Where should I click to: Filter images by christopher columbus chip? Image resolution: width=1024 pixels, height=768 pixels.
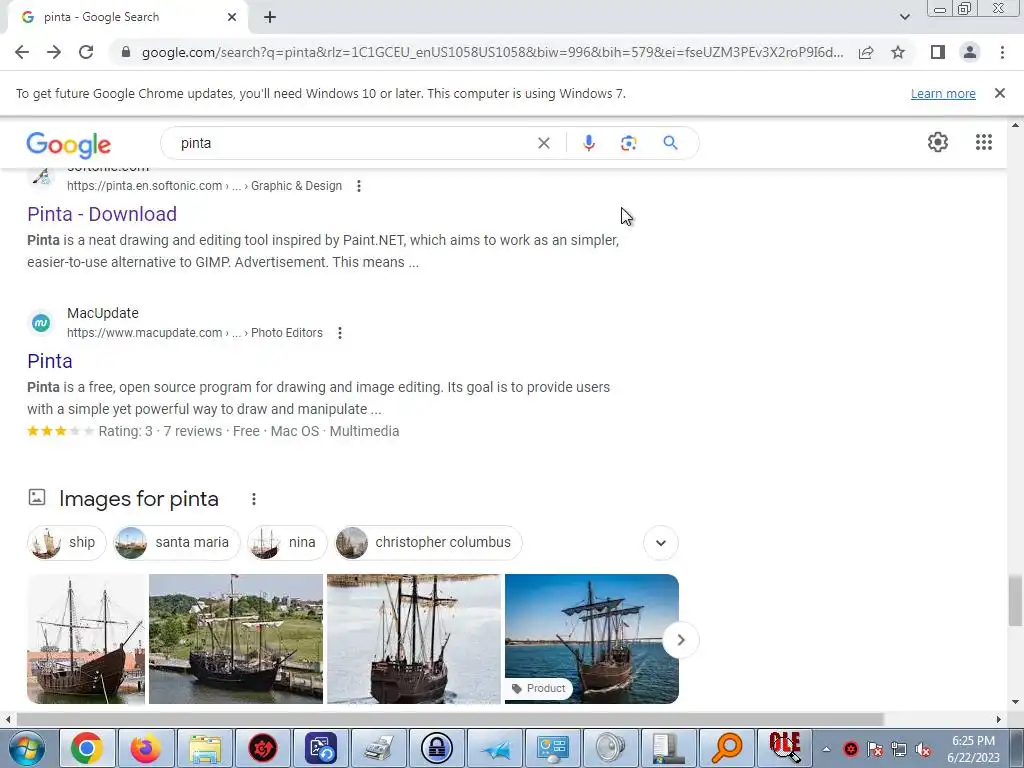pyautogui.click(x=428, y=543)
